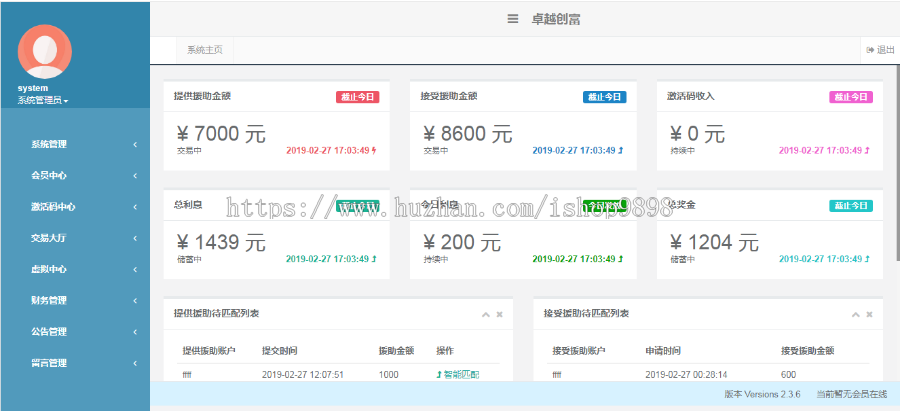Screen dimensions: 900x411
Task: Click the chevron next to 激活码中心
Action: [135, 207]
